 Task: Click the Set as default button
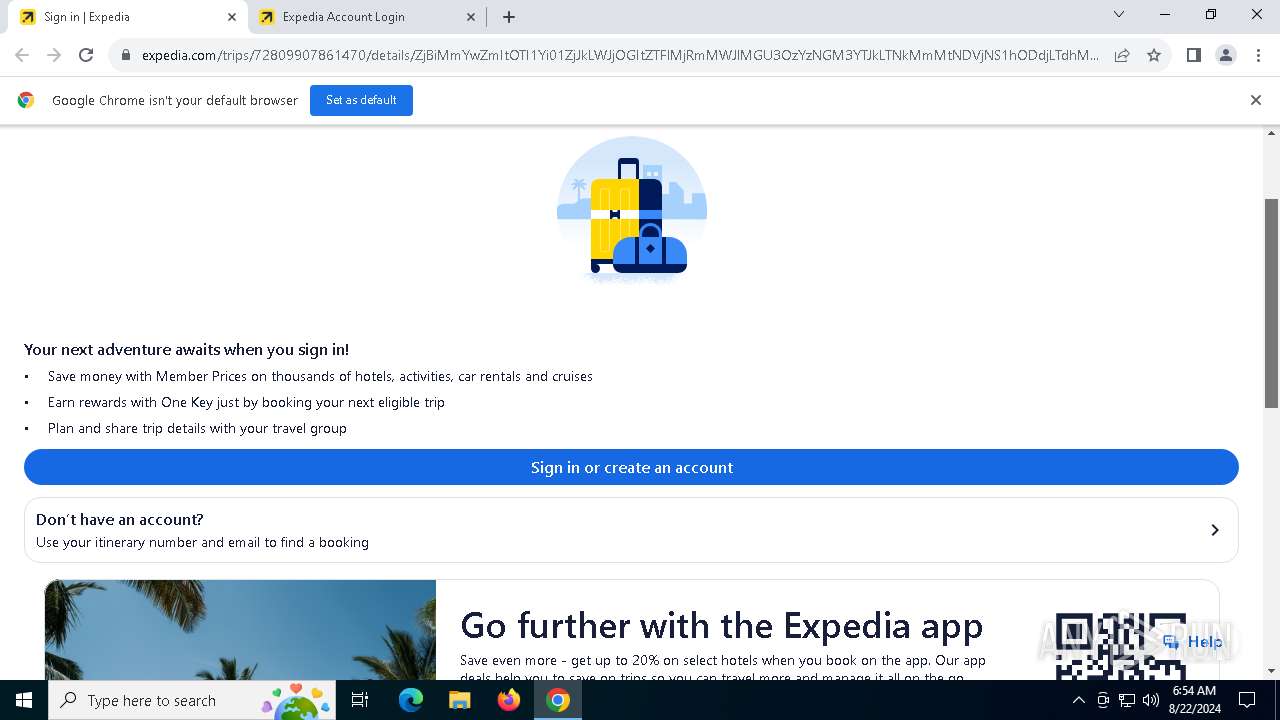tap(361, 100)
